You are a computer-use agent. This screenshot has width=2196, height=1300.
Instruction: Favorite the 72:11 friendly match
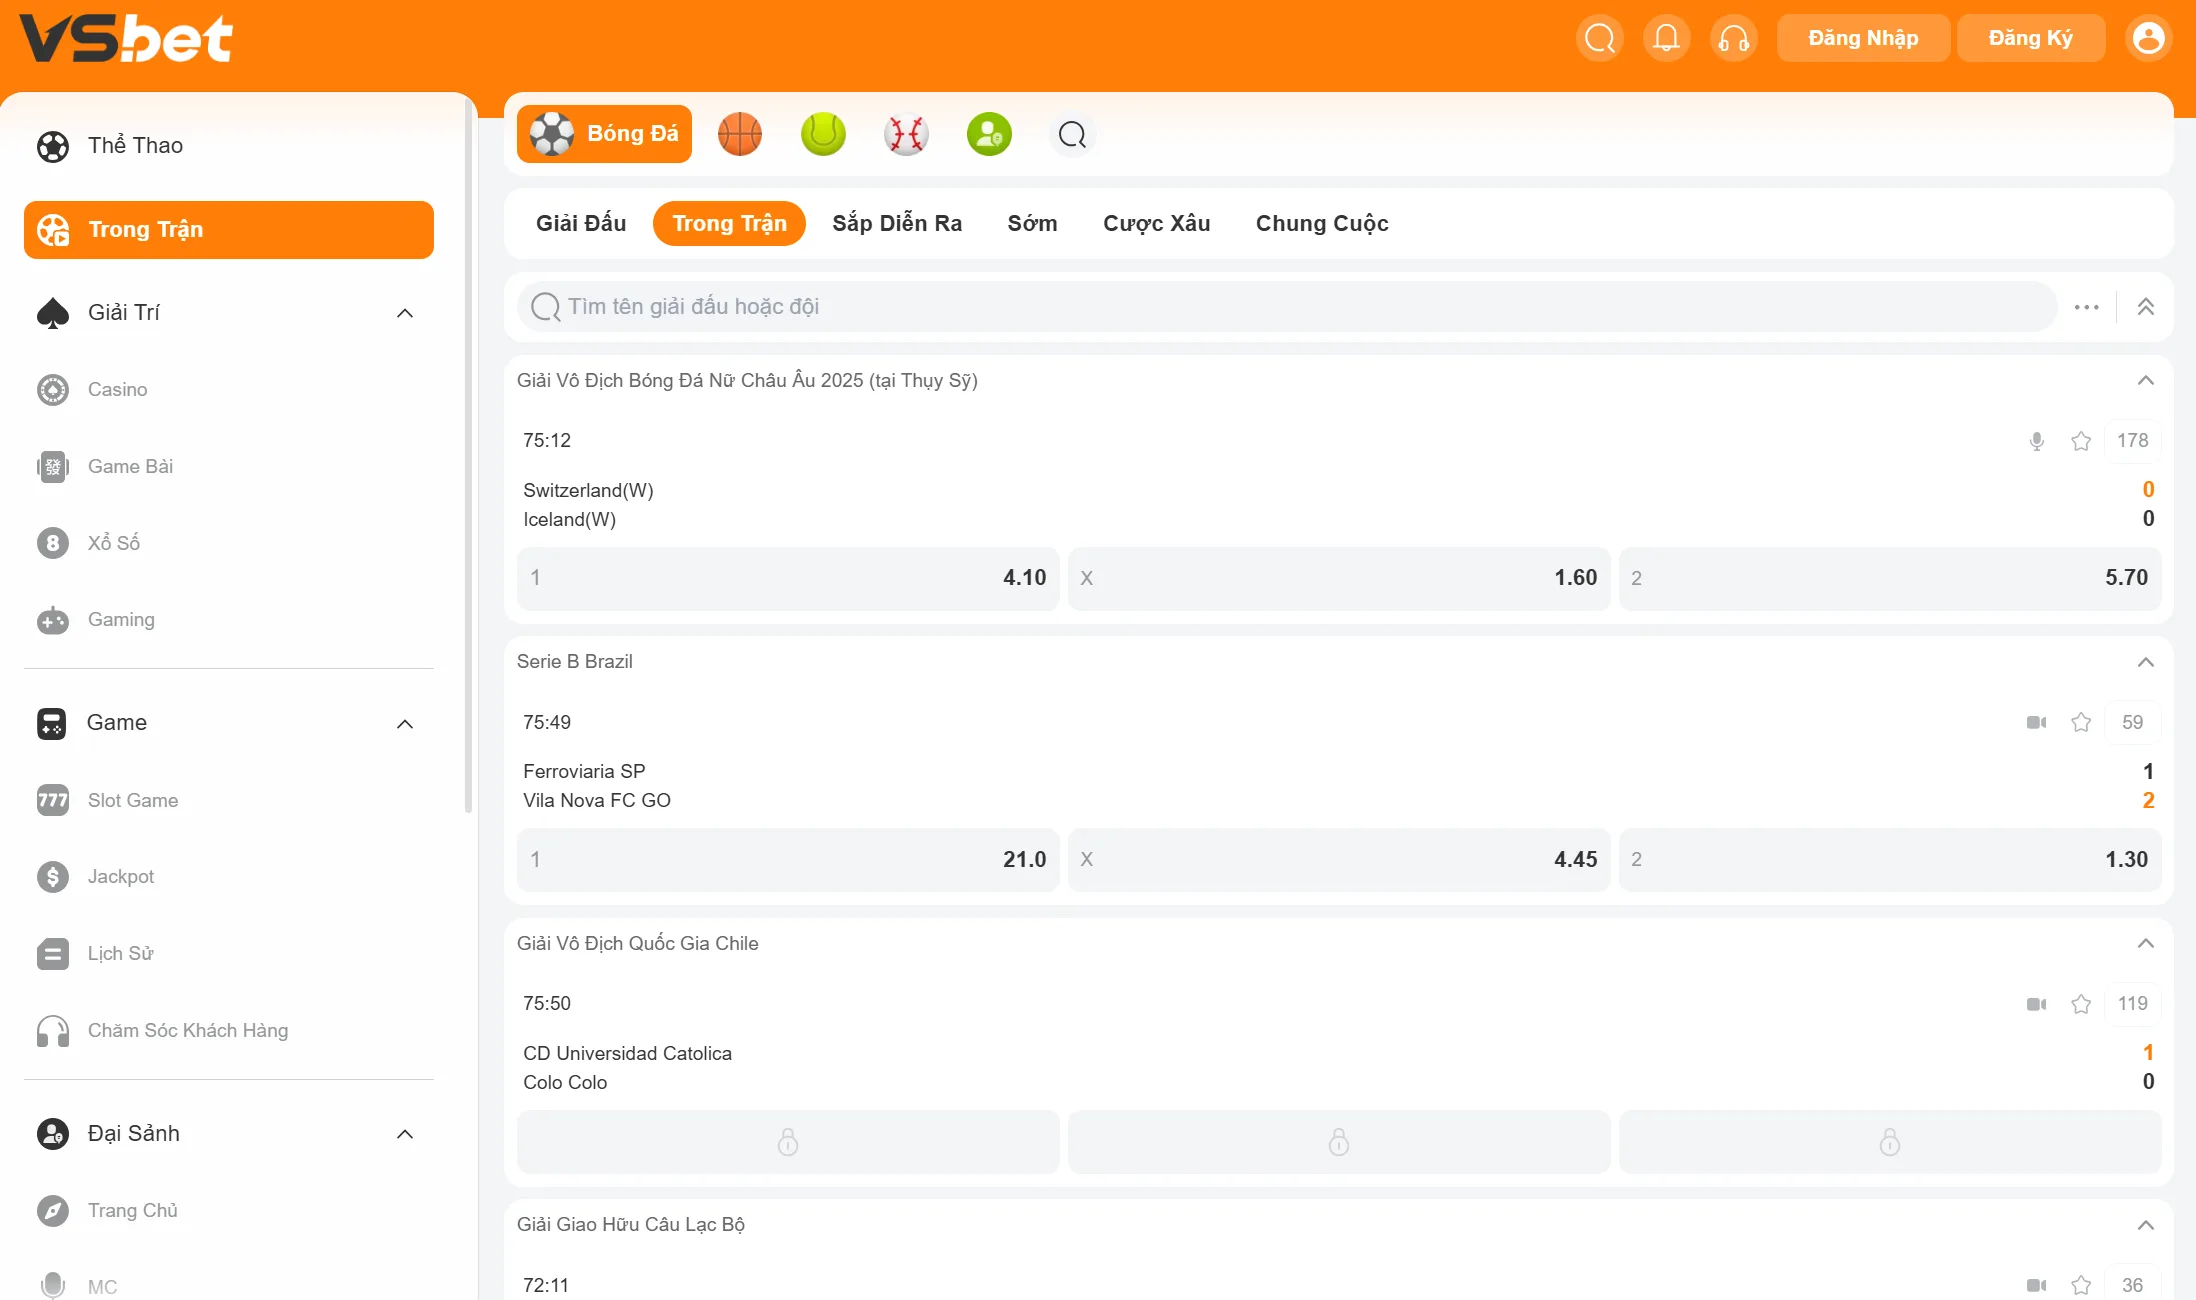click(2081, 1285)
